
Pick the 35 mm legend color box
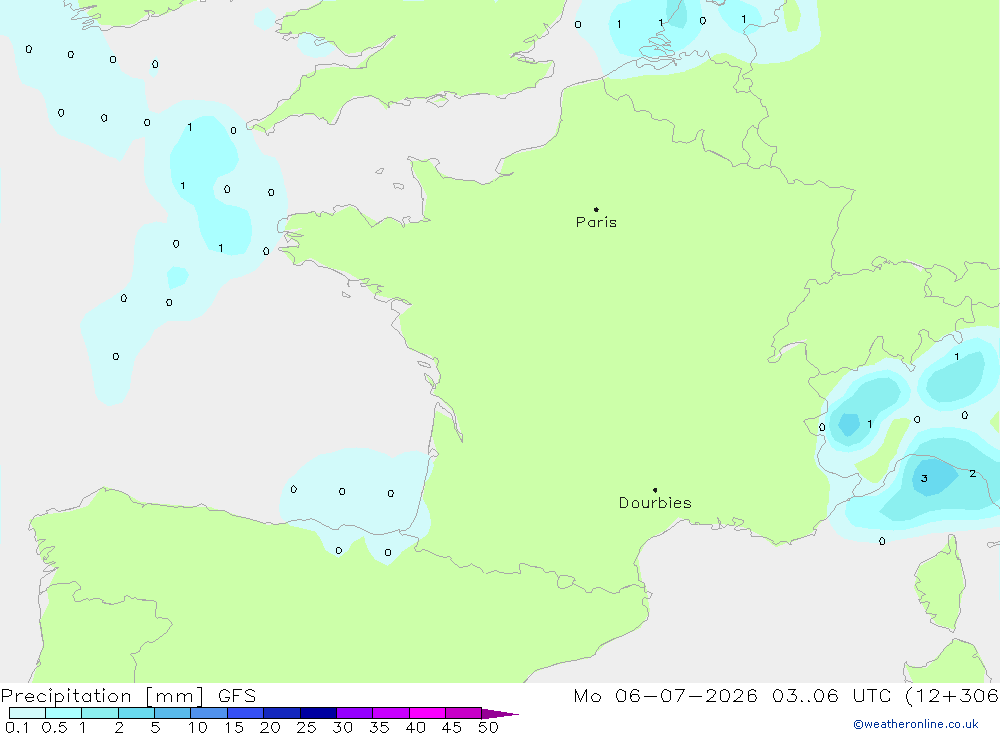(x=391, y=713)
